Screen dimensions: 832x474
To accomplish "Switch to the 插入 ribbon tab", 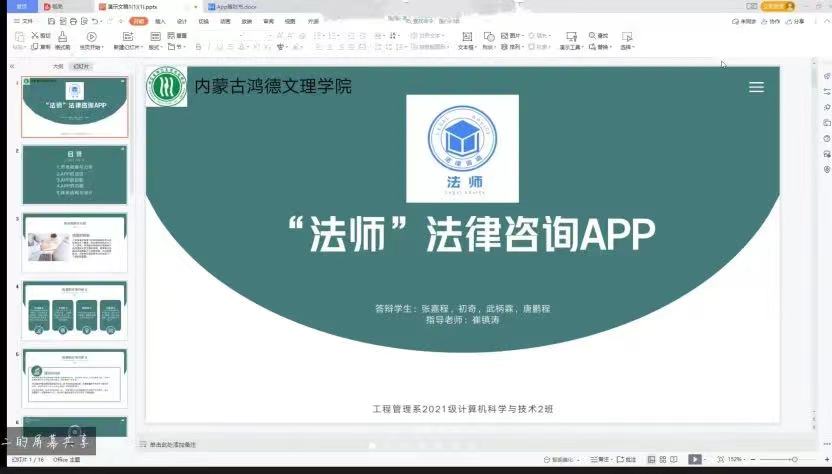I will [x=160, y=22].
